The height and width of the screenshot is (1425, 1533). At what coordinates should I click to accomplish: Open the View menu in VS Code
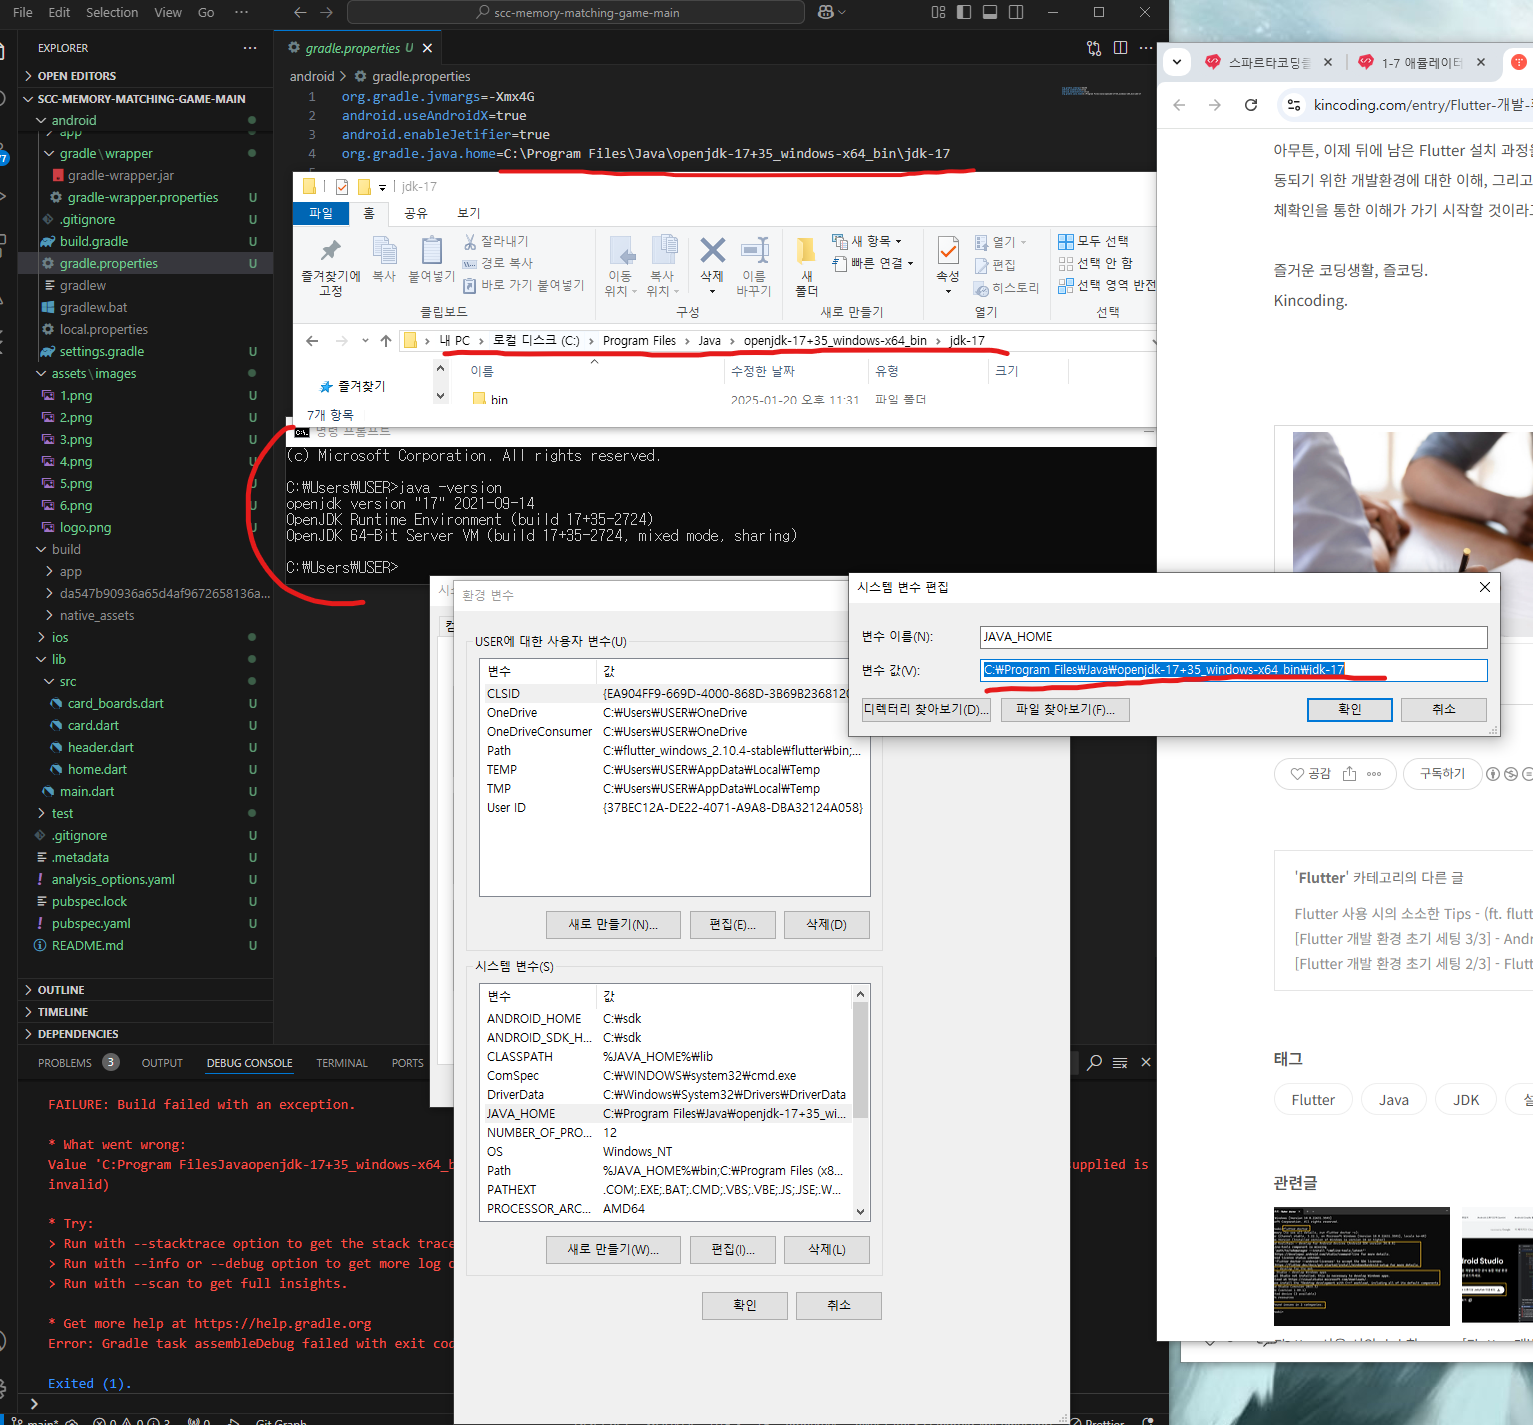[168, 12]
